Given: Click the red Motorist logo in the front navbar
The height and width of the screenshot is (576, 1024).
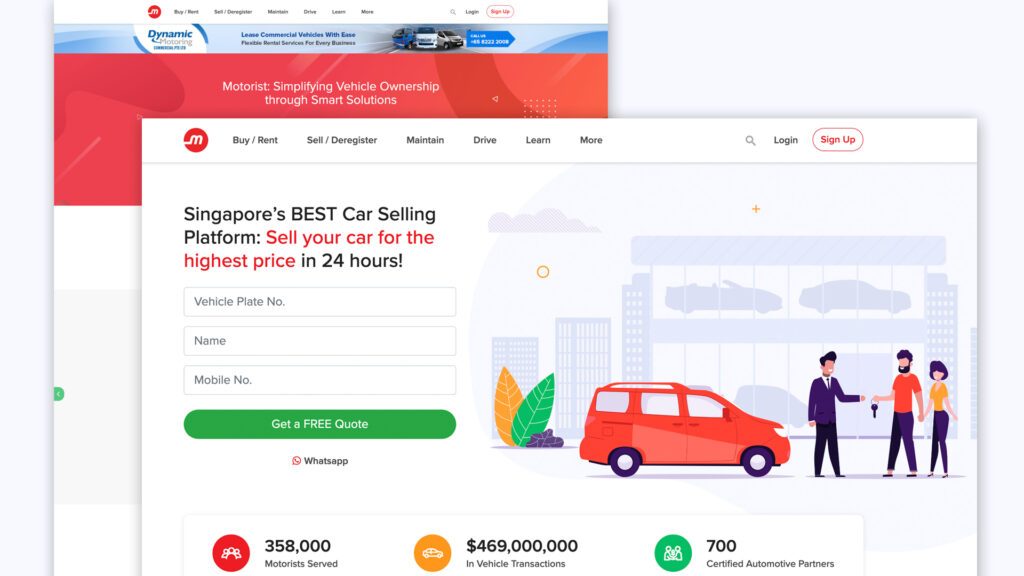Looking at the screenshot, I should pos(195,140).
